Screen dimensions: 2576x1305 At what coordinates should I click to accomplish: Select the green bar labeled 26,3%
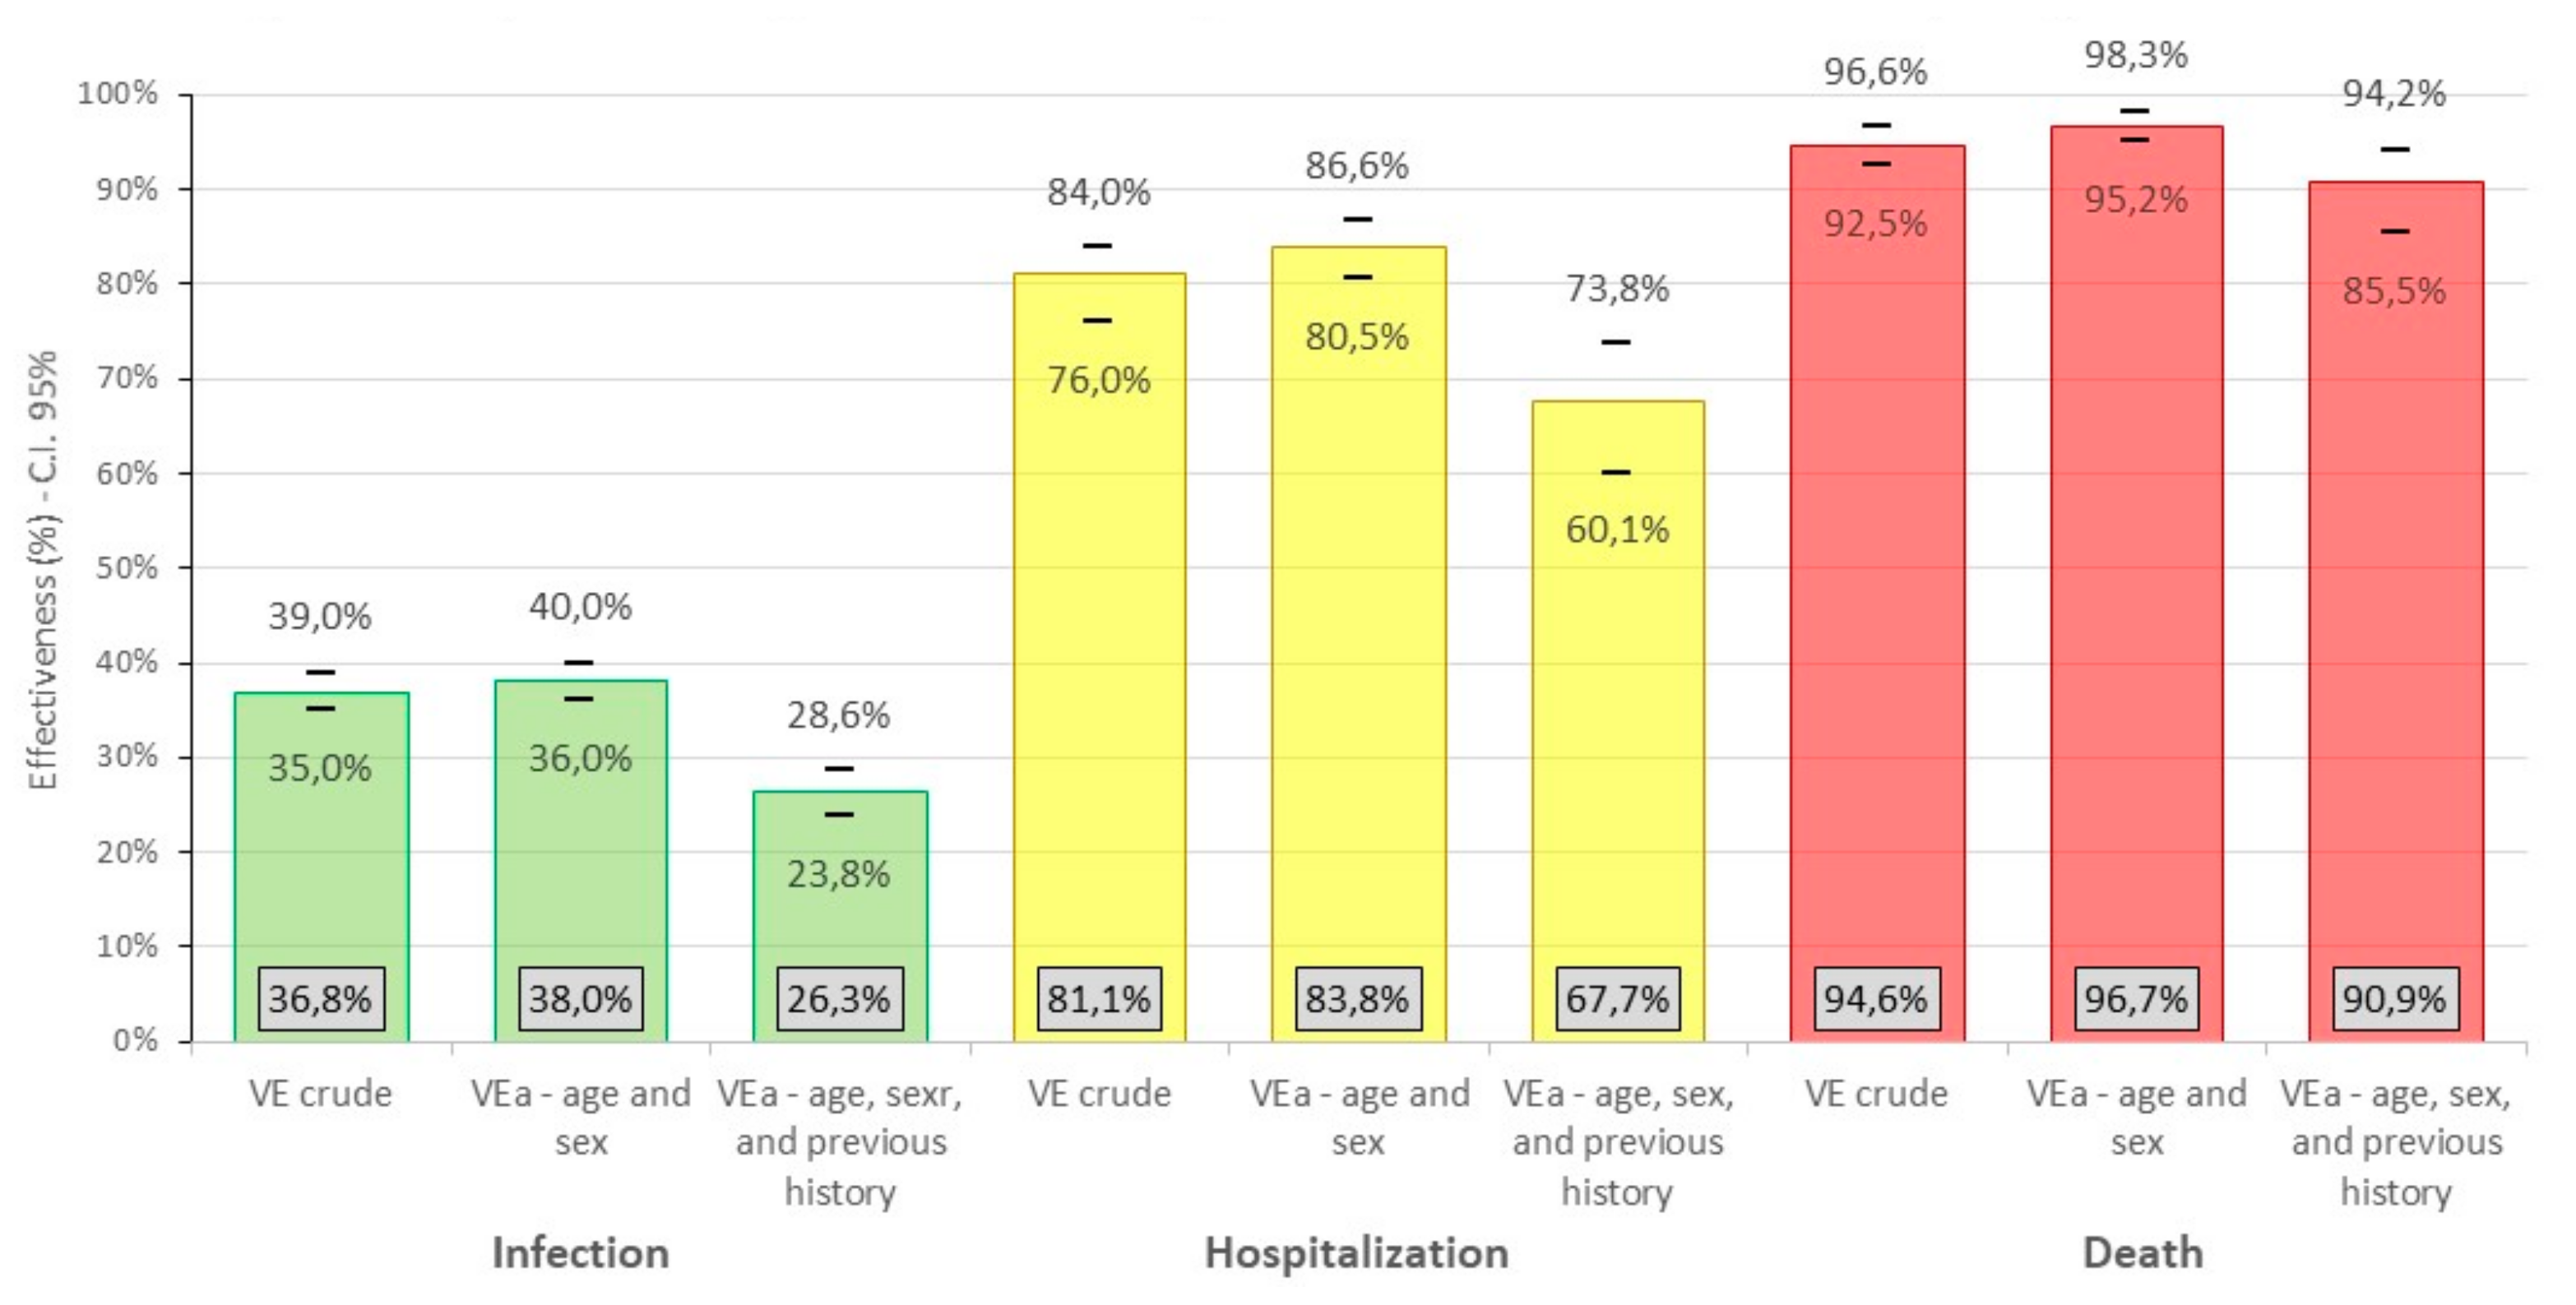coord(839,920)
